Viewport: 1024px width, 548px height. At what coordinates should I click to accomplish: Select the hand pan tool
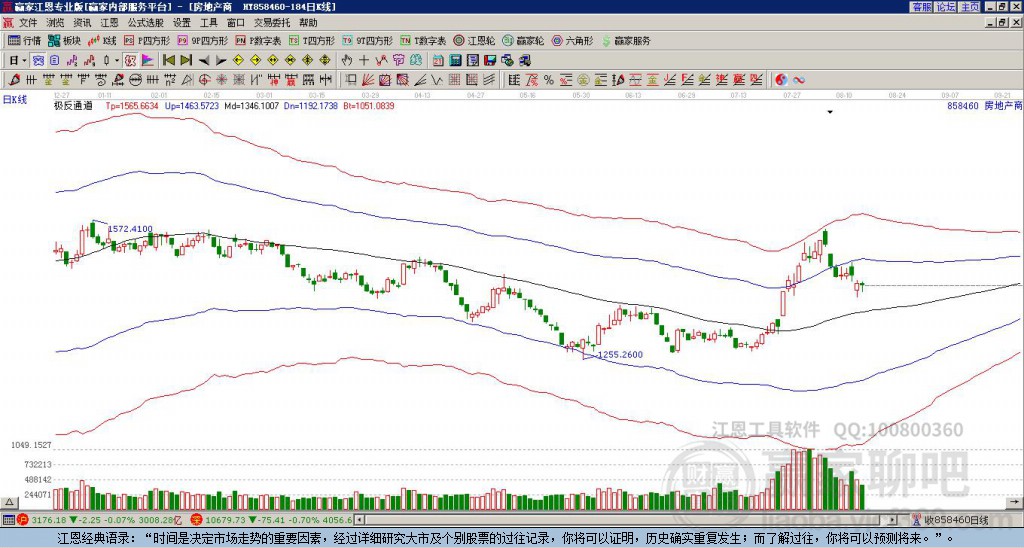pos(346,60)
